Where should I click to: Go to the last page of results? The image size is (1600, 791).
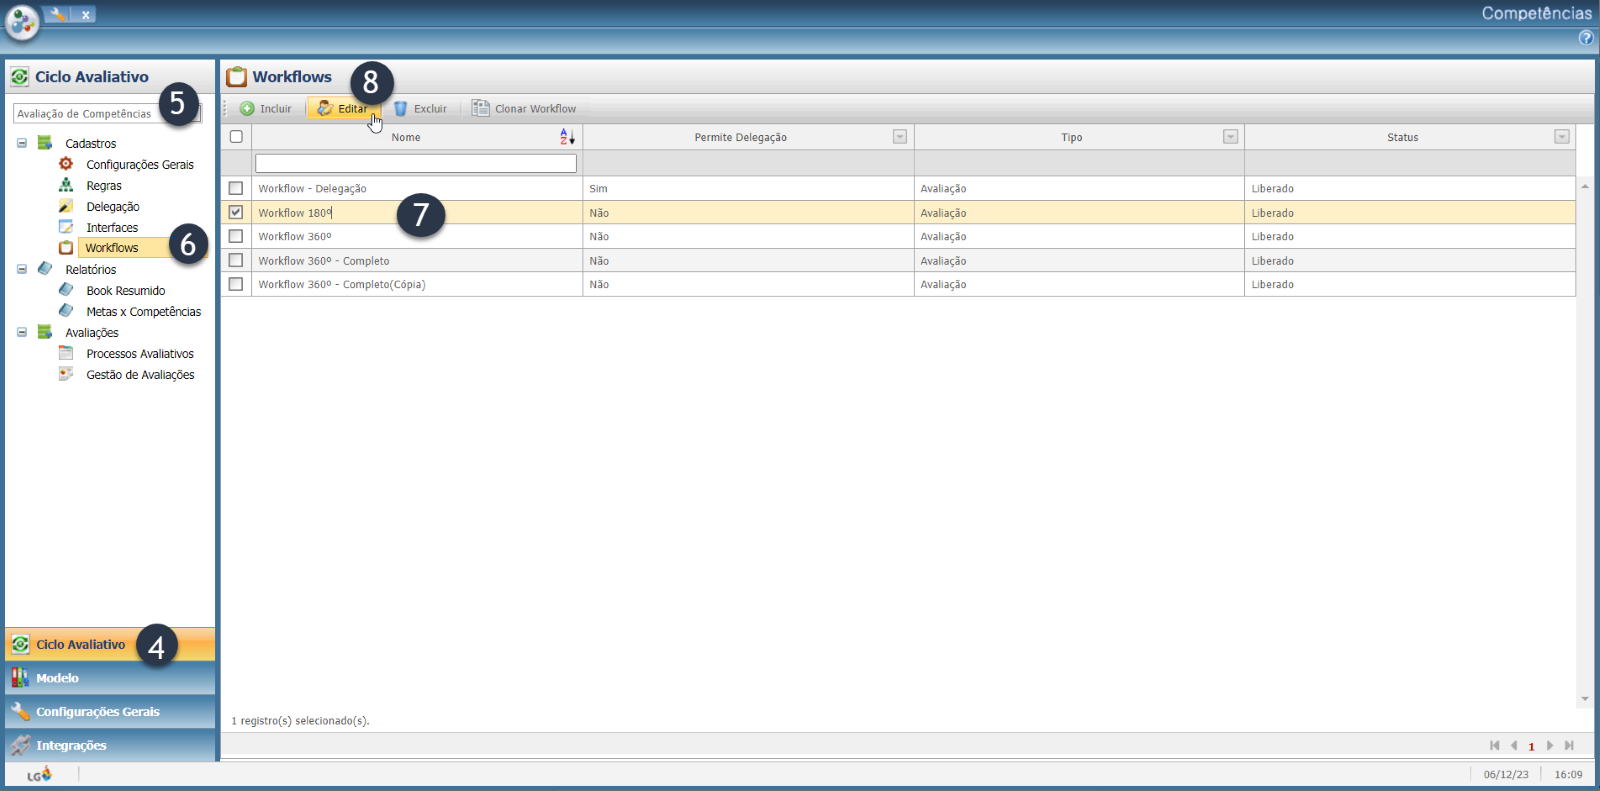coord(1569,745)
